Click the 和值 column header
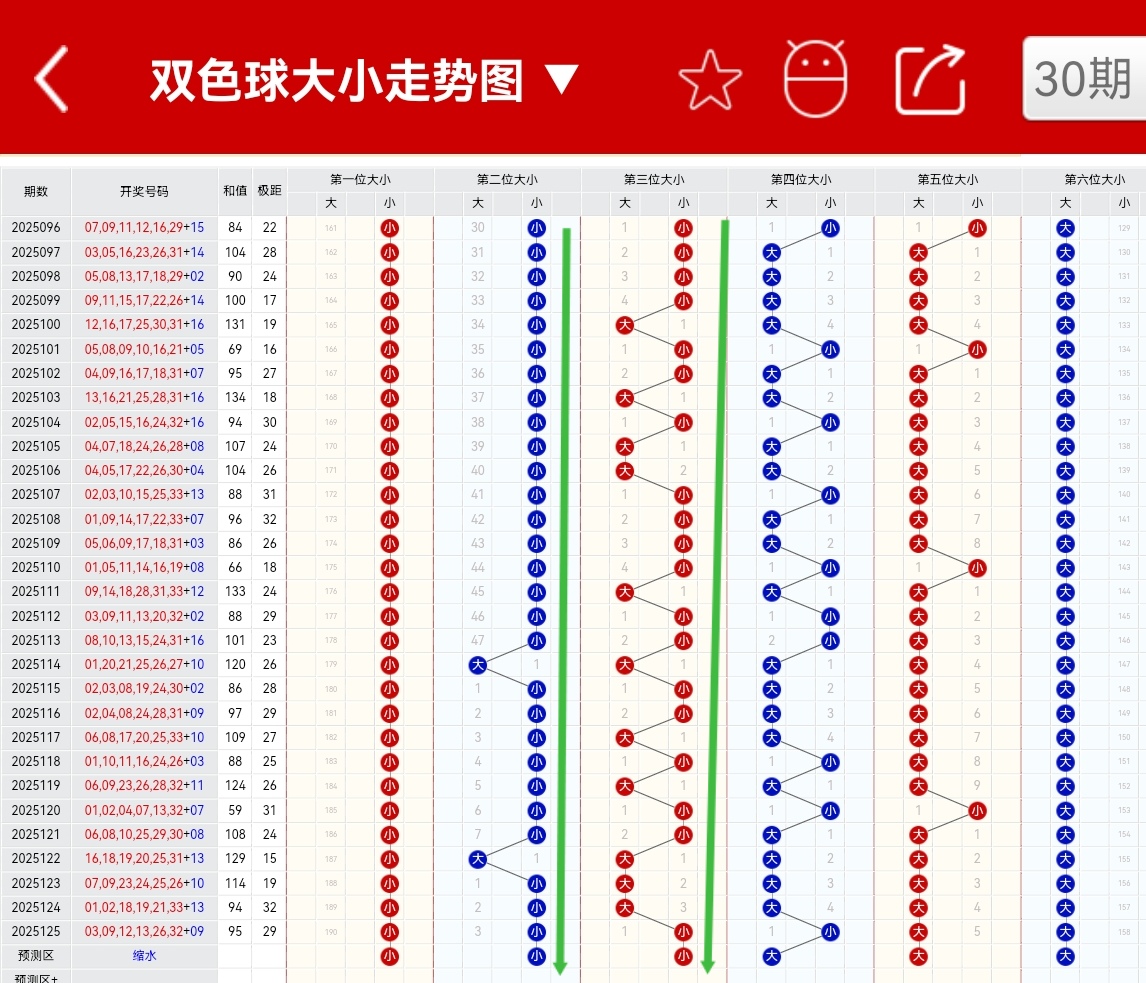The image size is (1146, 983). click(234, 190)
